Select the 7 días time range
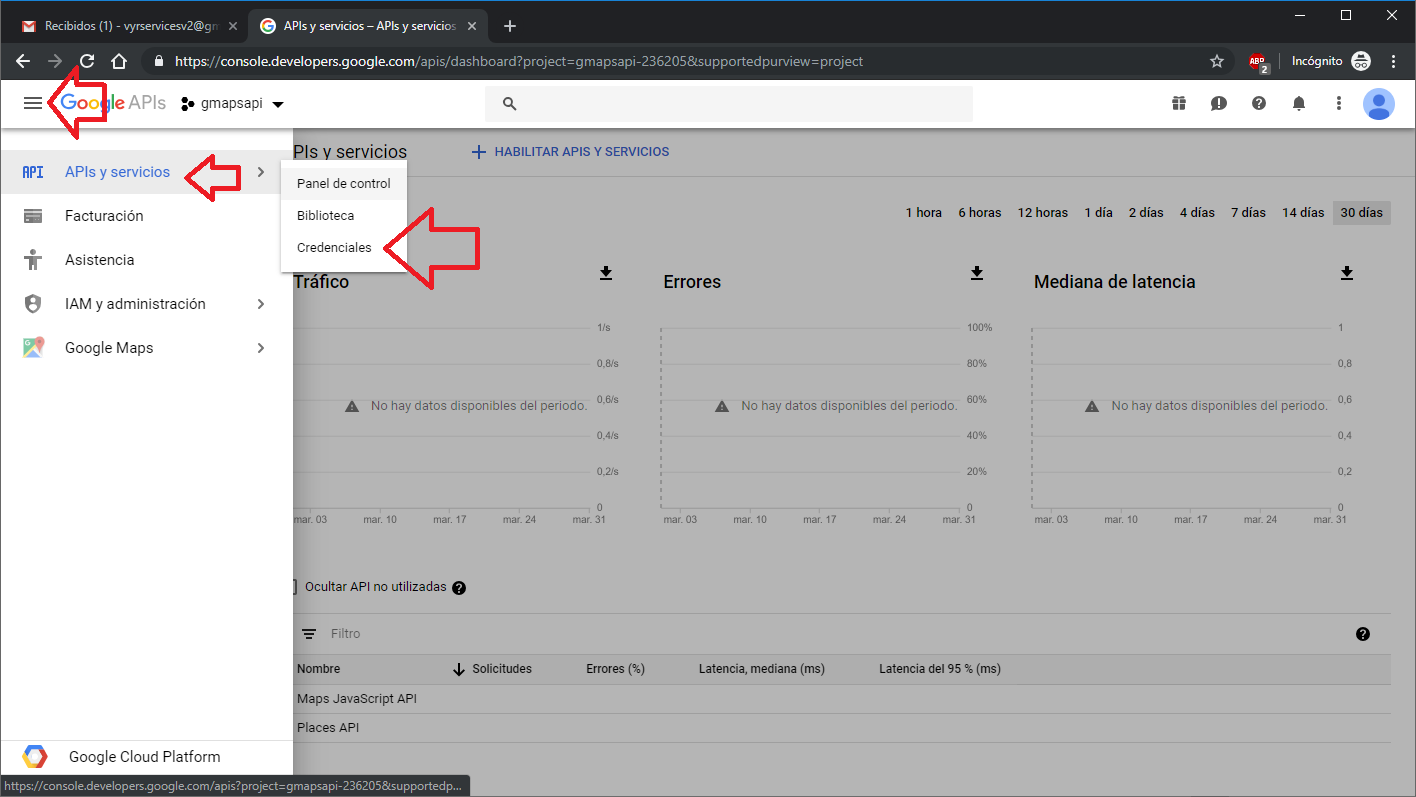1416x797 pixels. (1248, 212)
